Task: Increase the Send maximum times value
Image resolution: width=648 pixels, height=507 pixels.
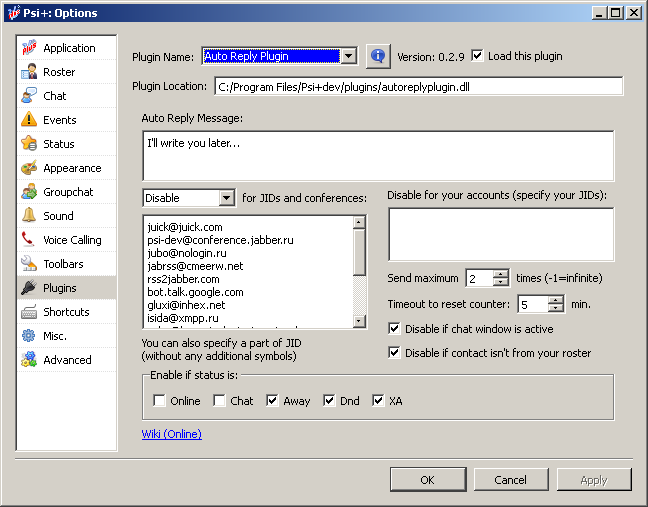Action: (x=502, y=274)
